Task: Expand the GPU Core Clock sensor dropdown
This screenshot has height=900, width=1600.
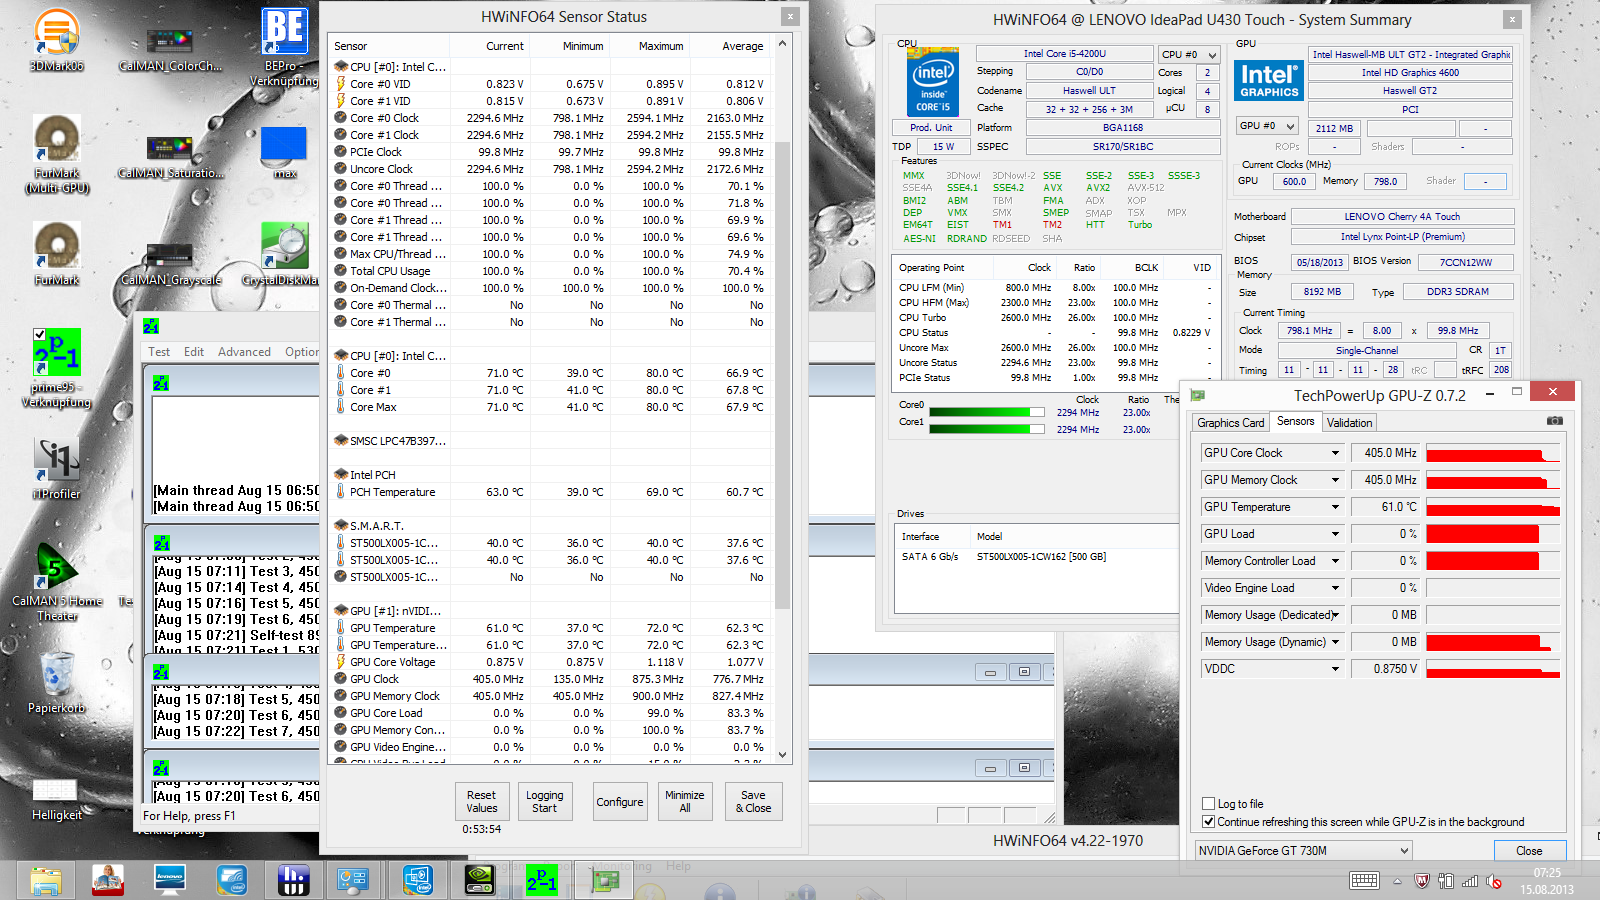Action: (1335, 453)
